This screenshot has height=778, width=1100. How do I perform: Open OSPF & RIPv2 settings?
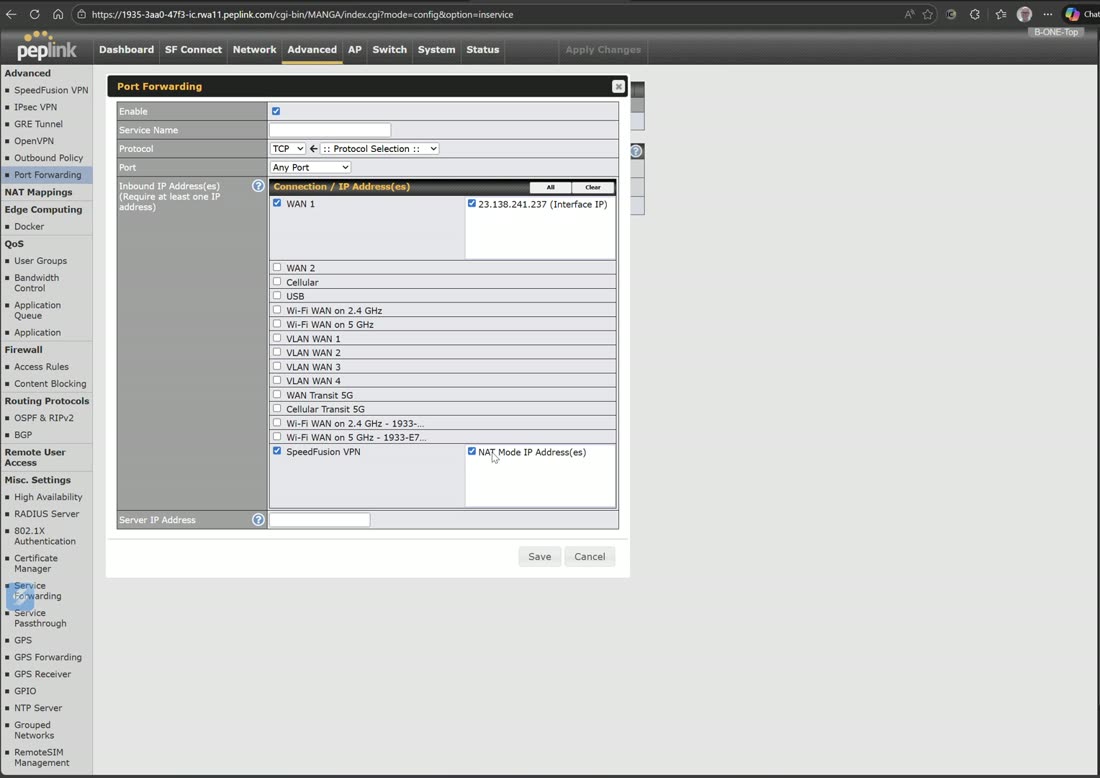pos(43,418)
